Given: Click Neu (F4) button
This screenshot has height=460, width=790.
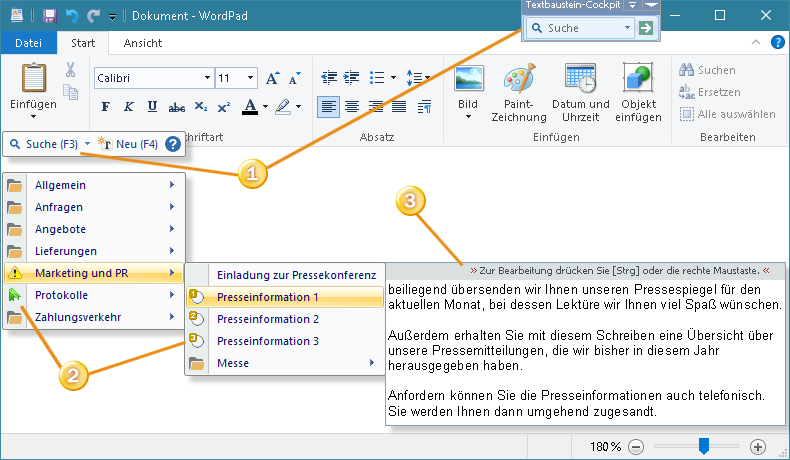Looking at the screenshot, I should [128, 144].
